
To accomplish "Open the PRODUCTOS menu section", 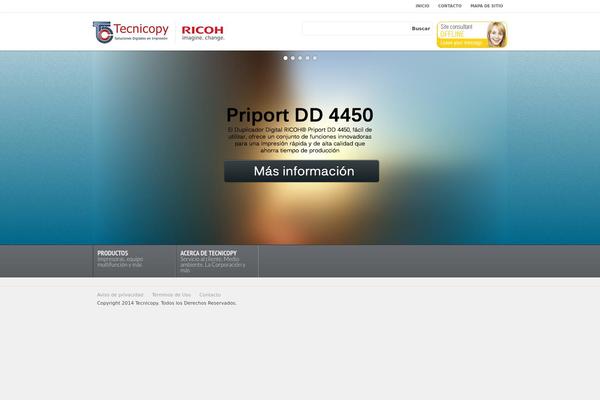I will point(134,261).
